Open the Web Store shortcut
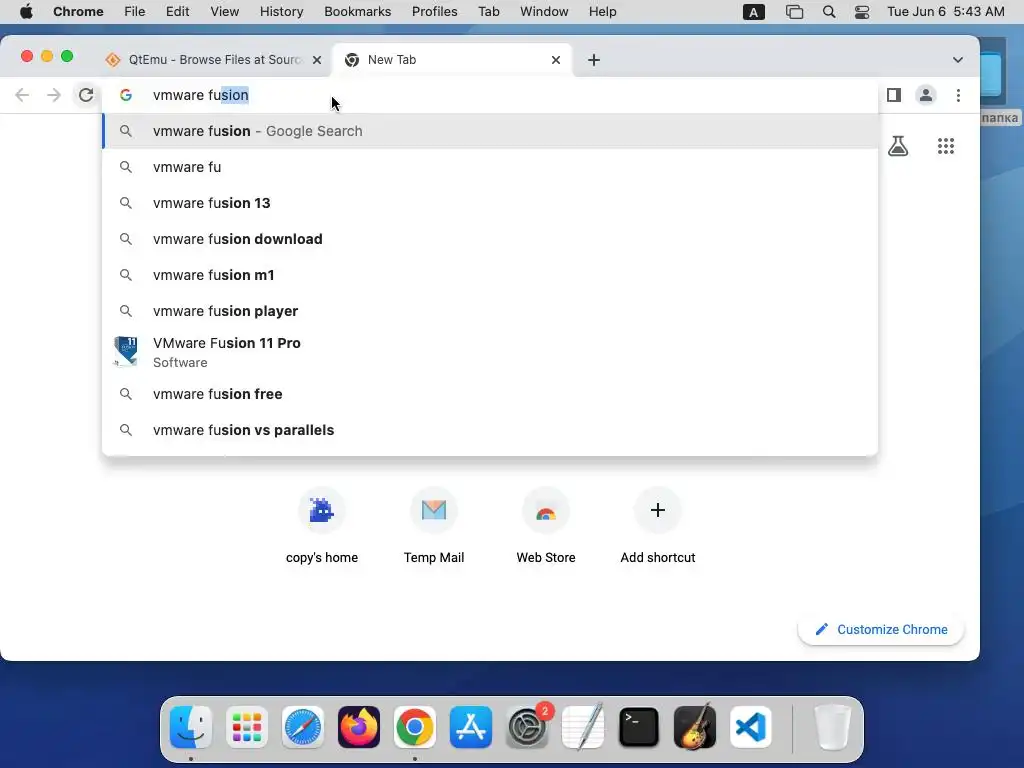1024x768 pixels. pos(546,526)
